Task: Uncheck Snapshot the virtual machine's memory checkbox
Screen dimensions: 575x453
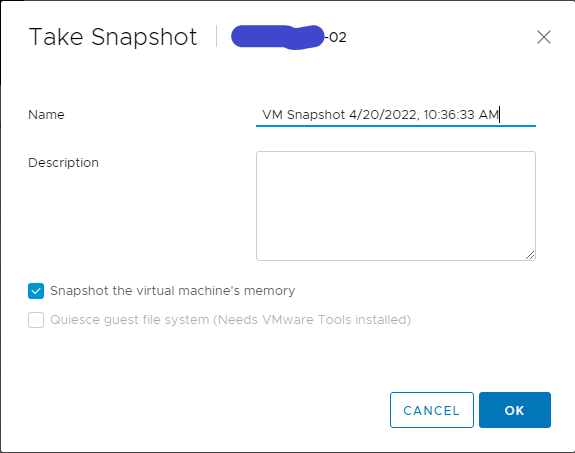Action: pos(36,291)
